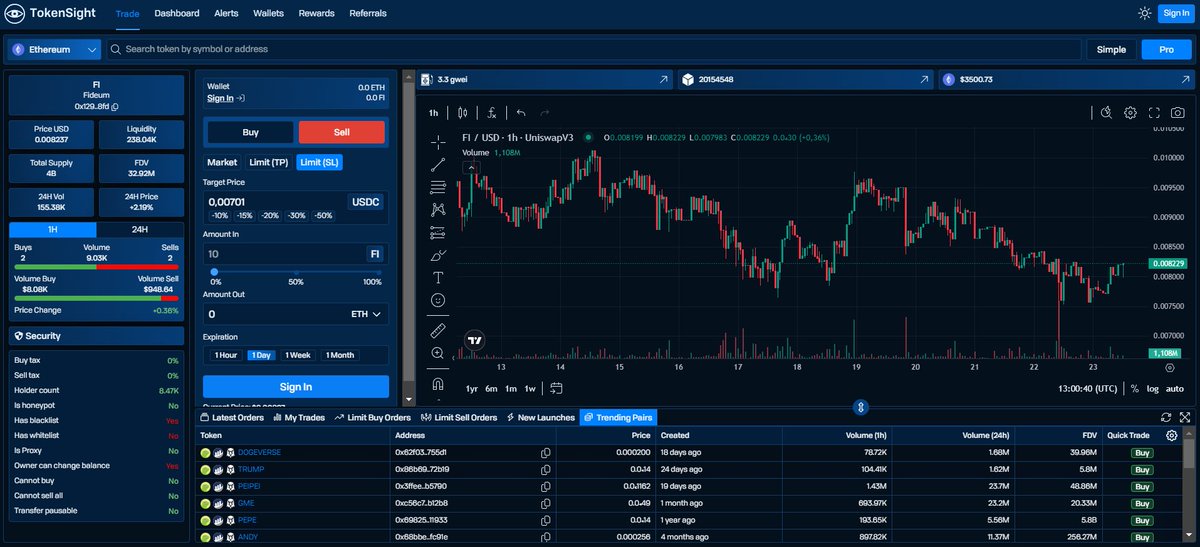Click the top-right Sign In button
Image resolution: width=1200 pixels, height=547 pixels.
1174,13
